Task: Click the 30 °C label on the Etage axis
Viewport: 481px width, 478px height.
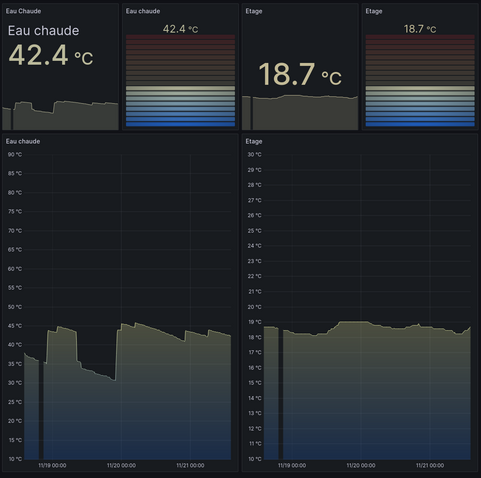Action: [x=254, y=155]
